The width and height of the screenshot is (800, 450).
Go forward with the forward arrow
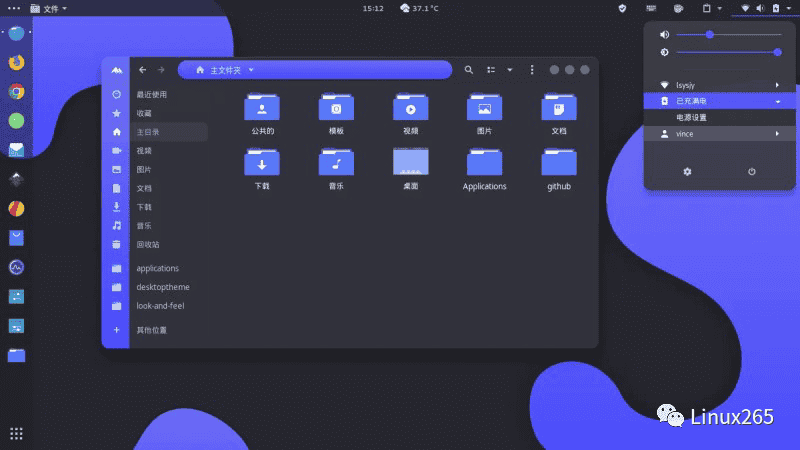click(161, 70)
